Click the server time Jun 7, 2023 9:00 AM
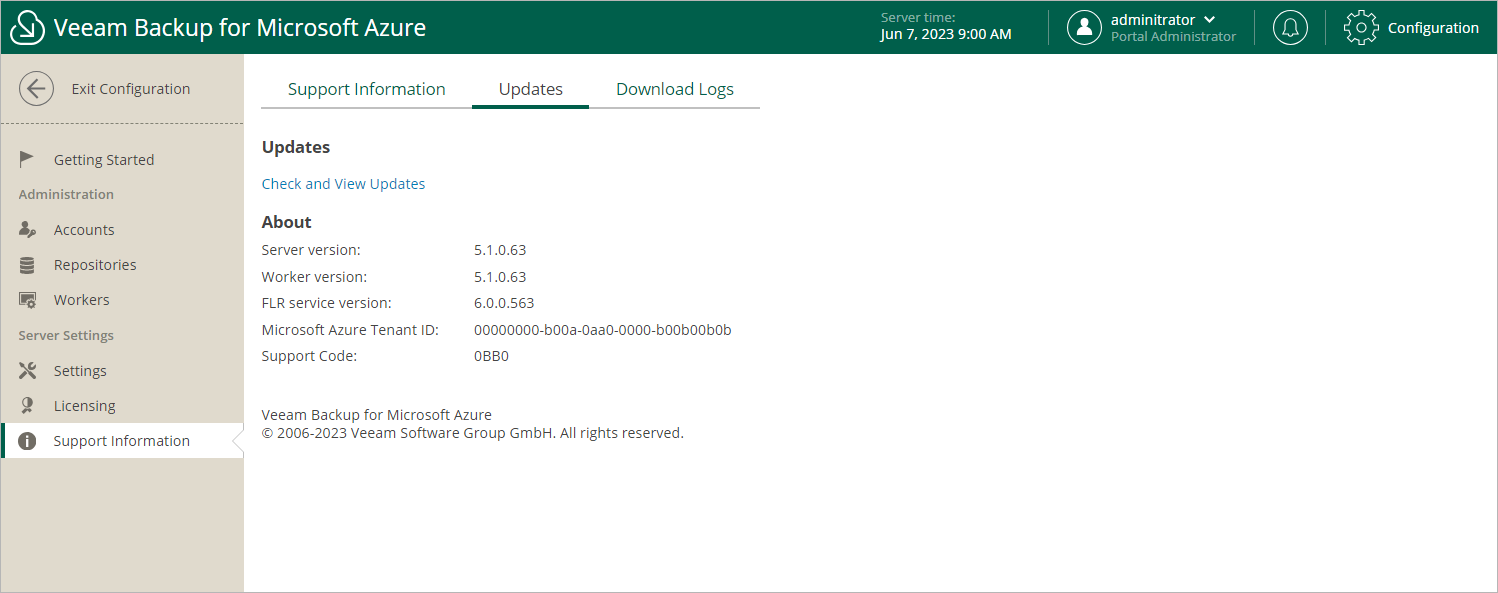Image resolution: width=1498 pixels, height=593 pixels. pyautogui.click(x=946, y=34)
